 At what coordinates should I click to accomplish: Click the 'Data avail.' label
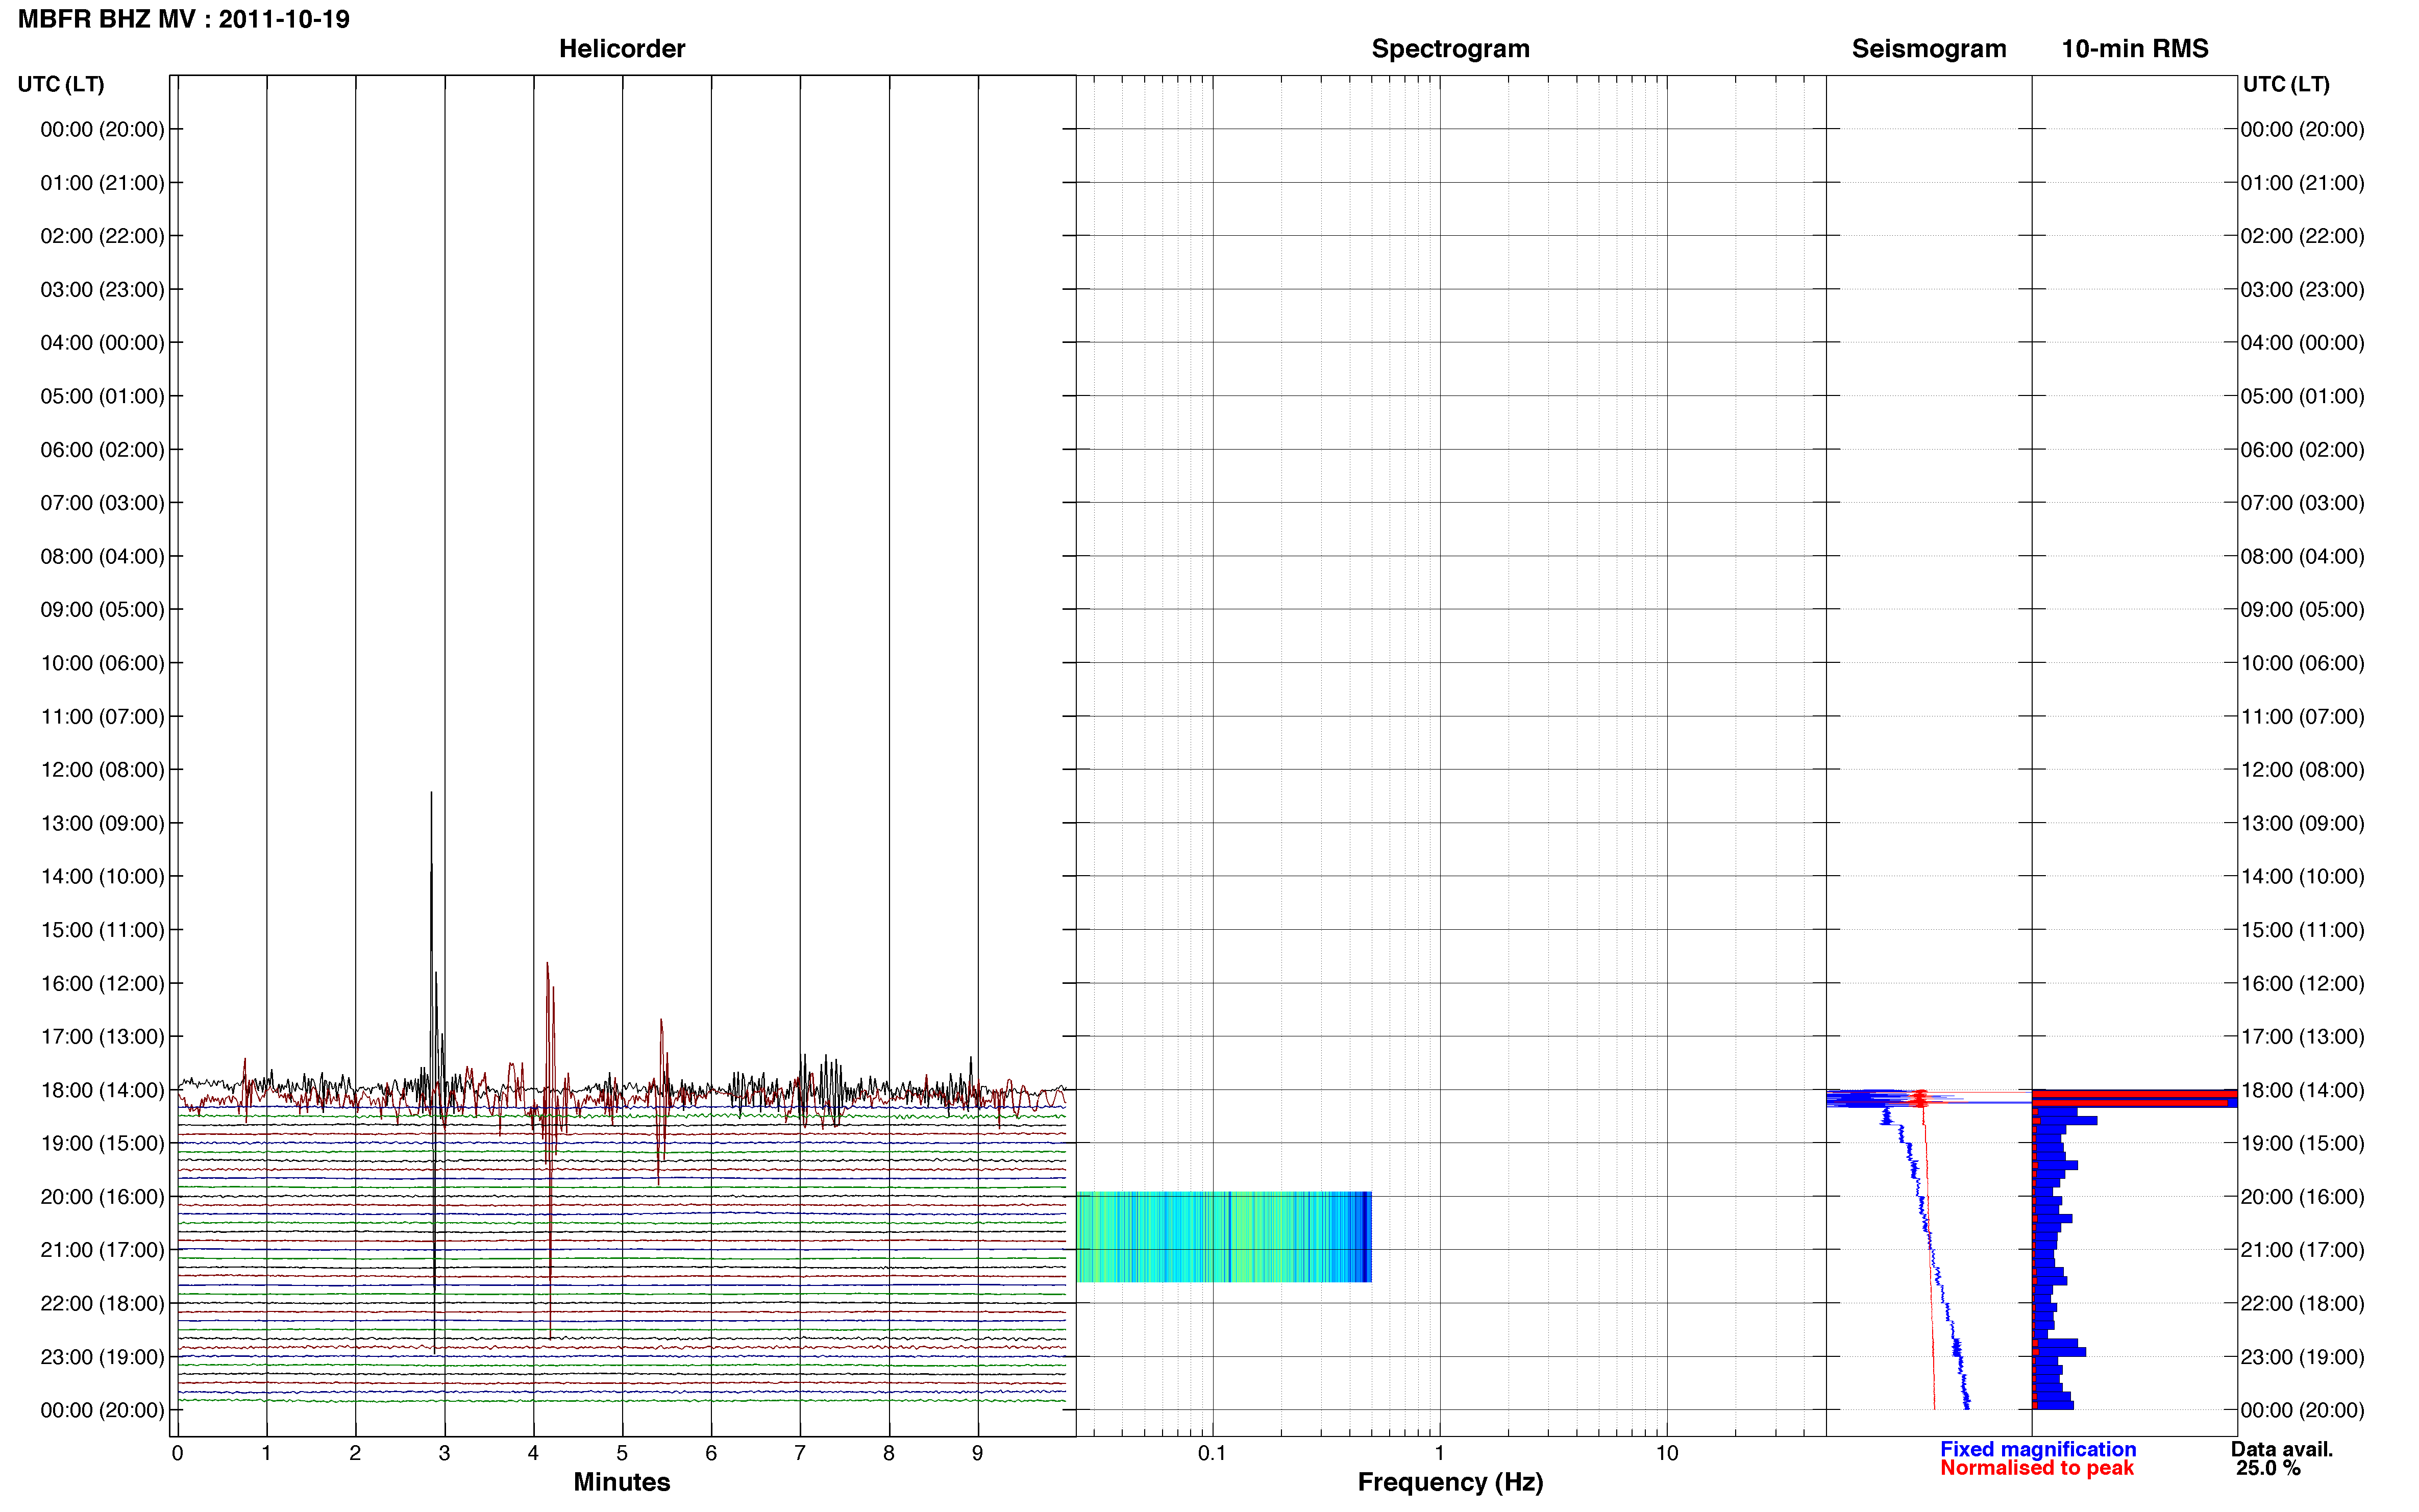[2282, 1449]
